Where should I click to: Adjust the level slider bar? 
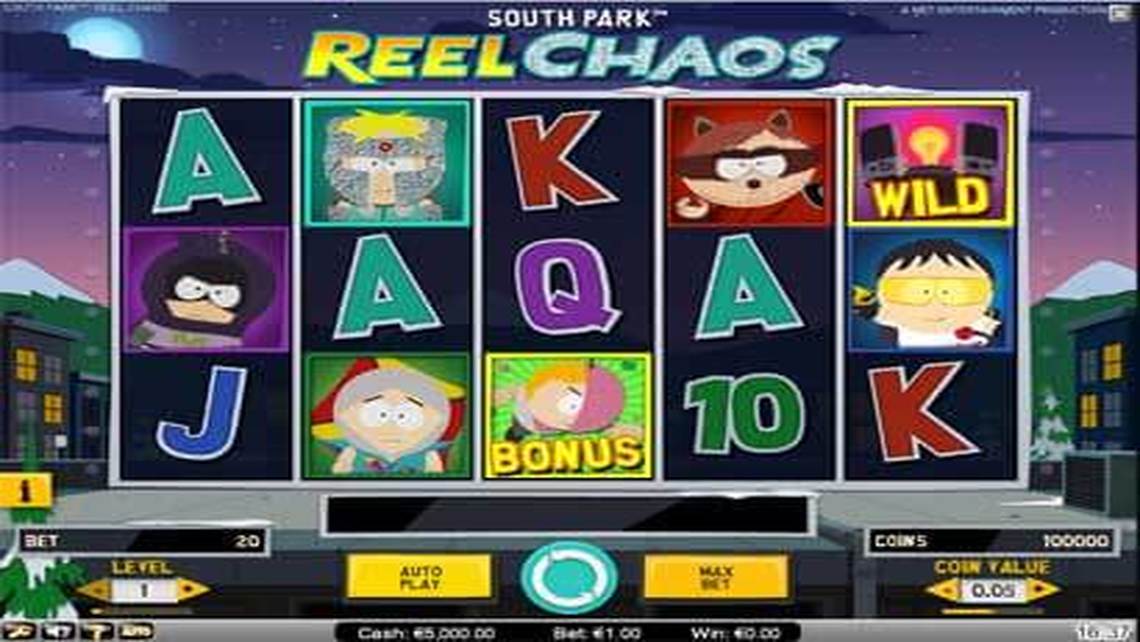point(142,611)
